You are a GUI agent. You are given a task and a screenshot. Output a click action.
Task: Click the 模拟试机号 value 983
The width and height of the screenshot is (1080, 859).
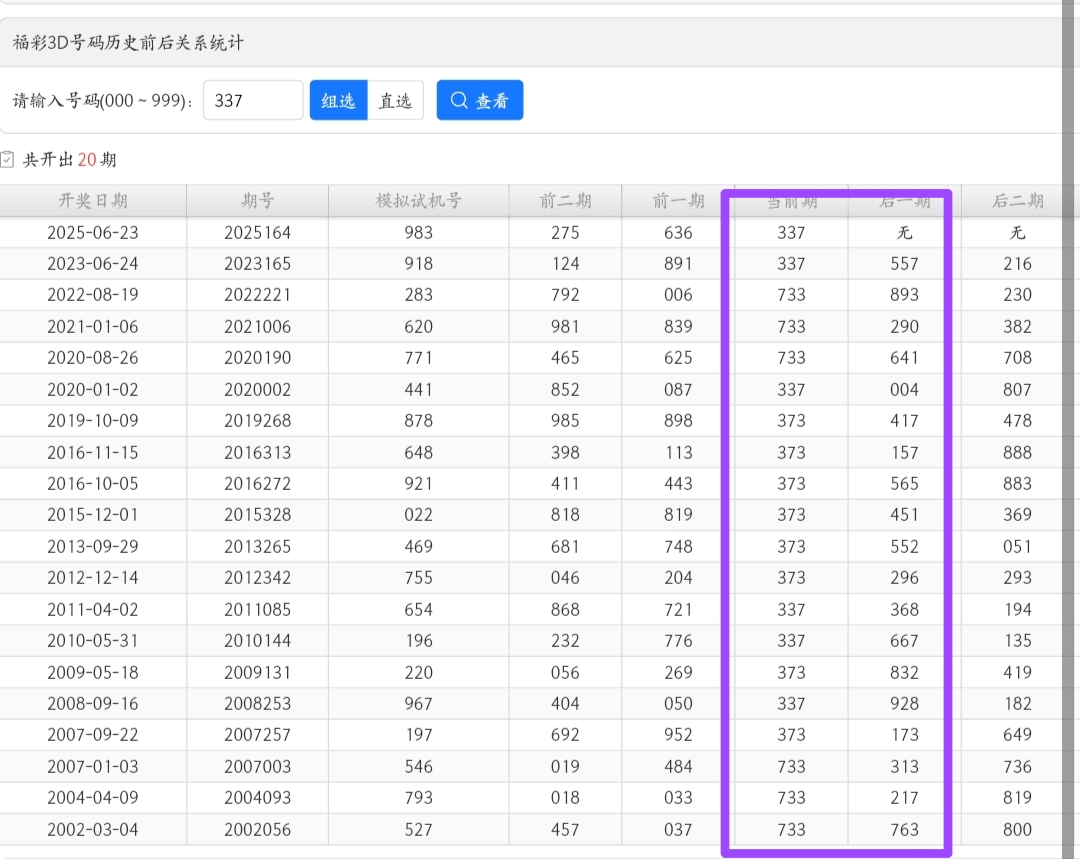point(419,233)
